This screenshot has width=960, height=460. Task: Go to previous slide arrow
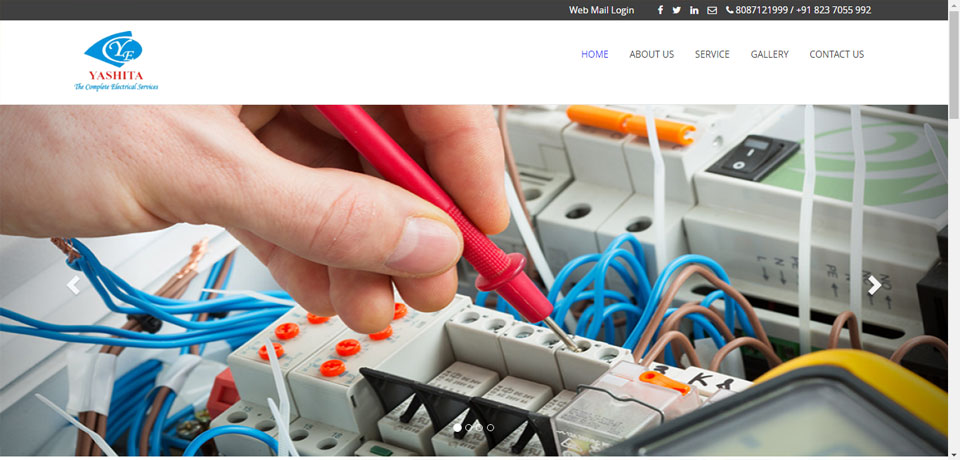click(x=73, y=285)
